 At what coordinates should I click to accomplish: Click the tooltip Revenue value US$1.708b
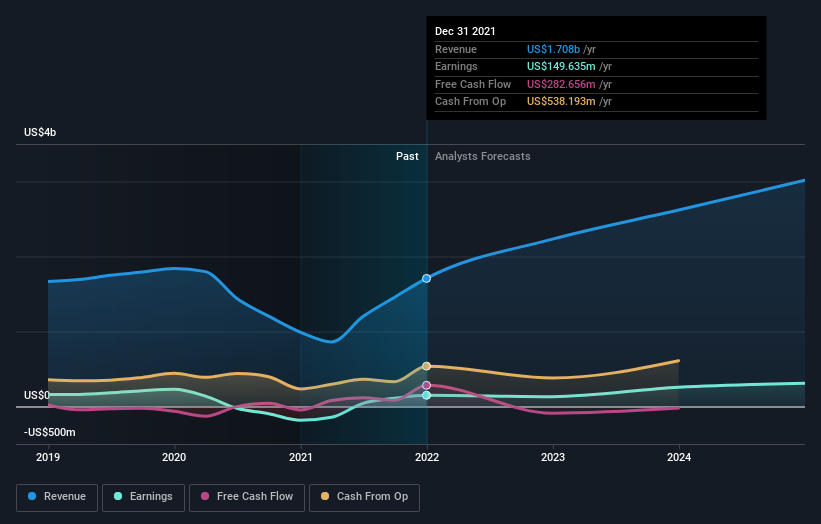click(553, 49)
